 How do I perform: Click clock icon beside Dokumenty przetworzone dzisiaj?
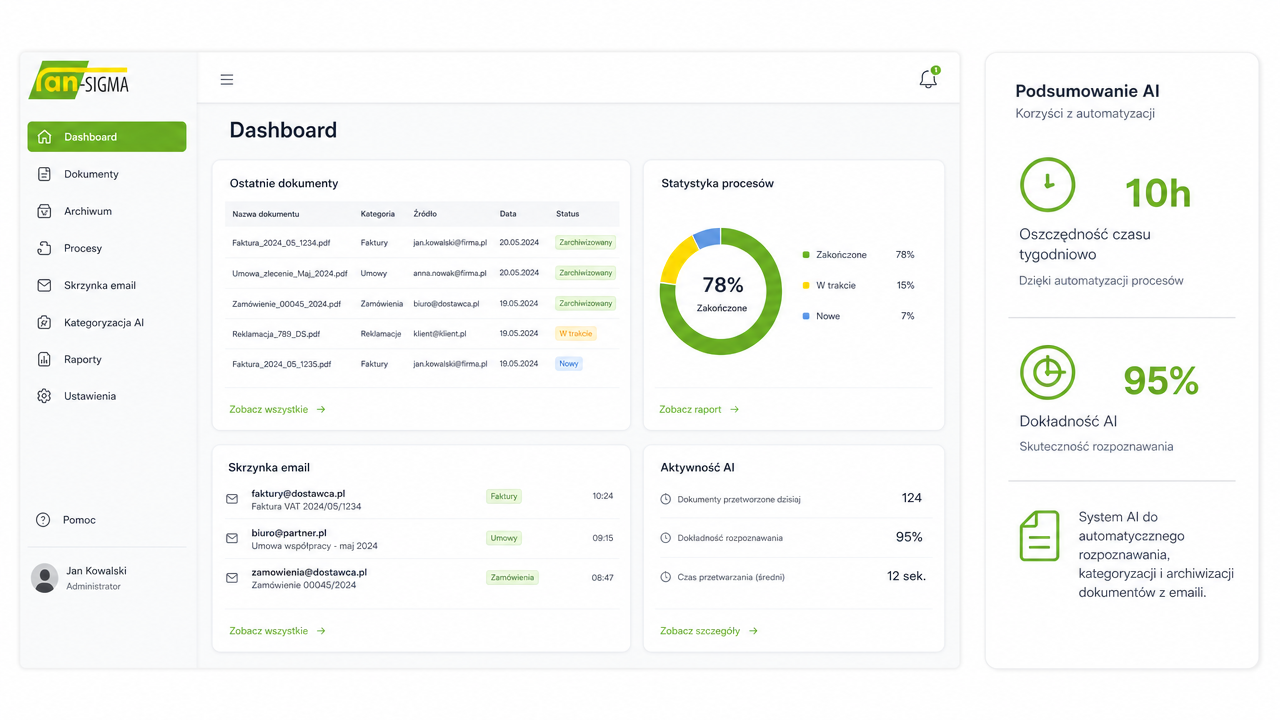coord(666,499)
